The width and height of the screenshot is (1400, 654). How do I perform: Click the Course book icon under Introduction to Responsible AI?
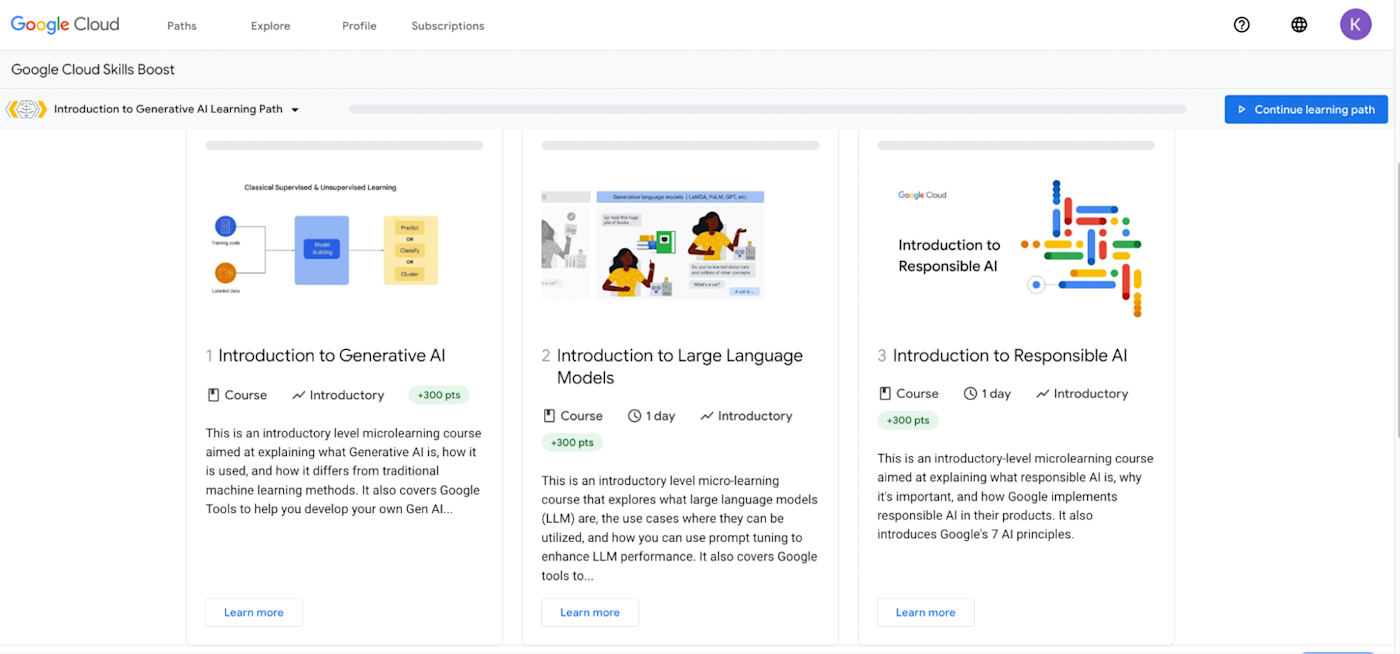click(x=885, y=394)
